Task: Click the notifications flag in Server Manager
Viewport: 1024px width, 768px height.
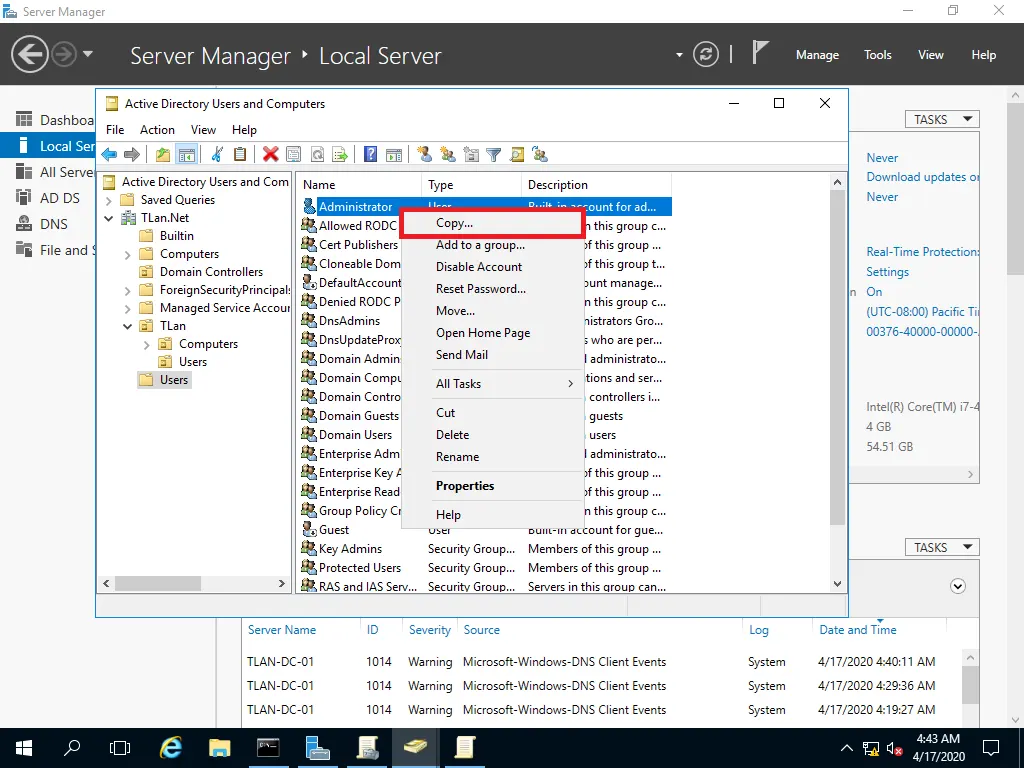Action: (x=760, y=52)
